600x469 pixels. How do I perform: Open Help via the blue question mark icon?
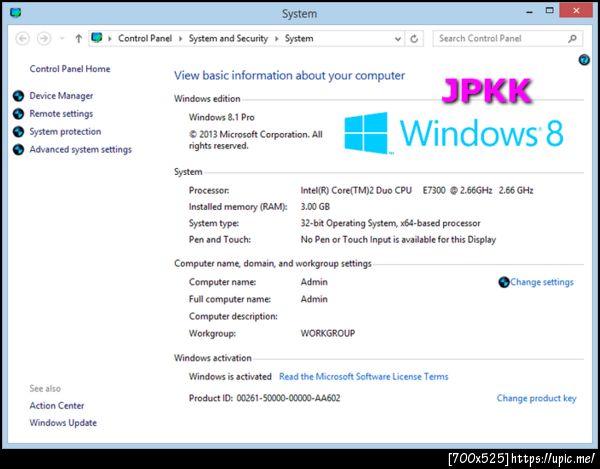pos(584,60)
